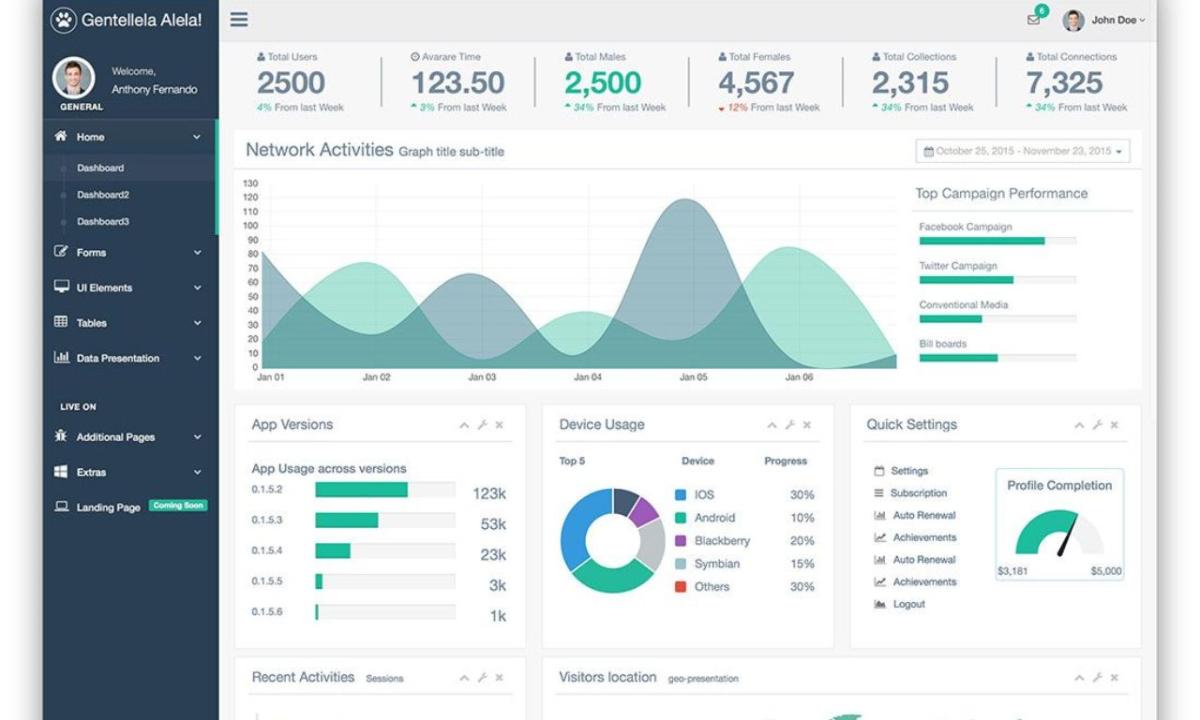The image size is (1200, 720).
Task: Collapse the App Versions panel
Action: (464, 425)
